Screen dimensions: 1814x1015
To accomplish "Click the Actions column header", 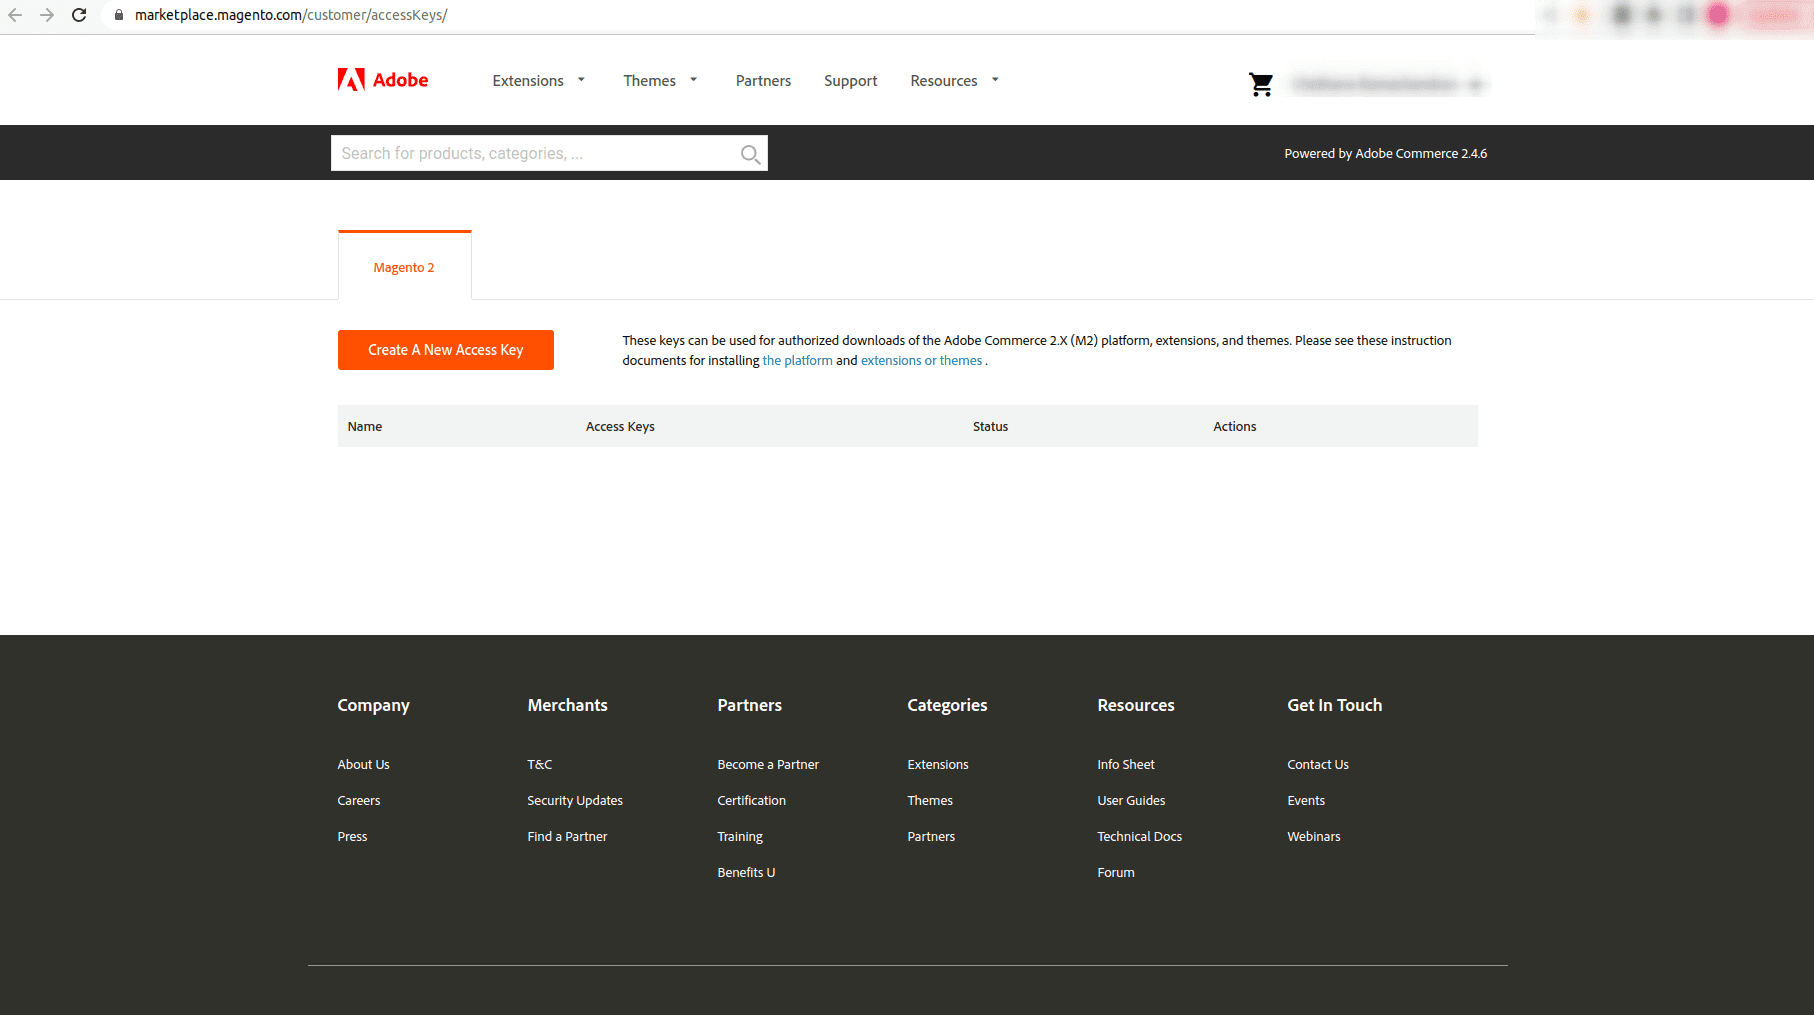I will (1235, 427).
